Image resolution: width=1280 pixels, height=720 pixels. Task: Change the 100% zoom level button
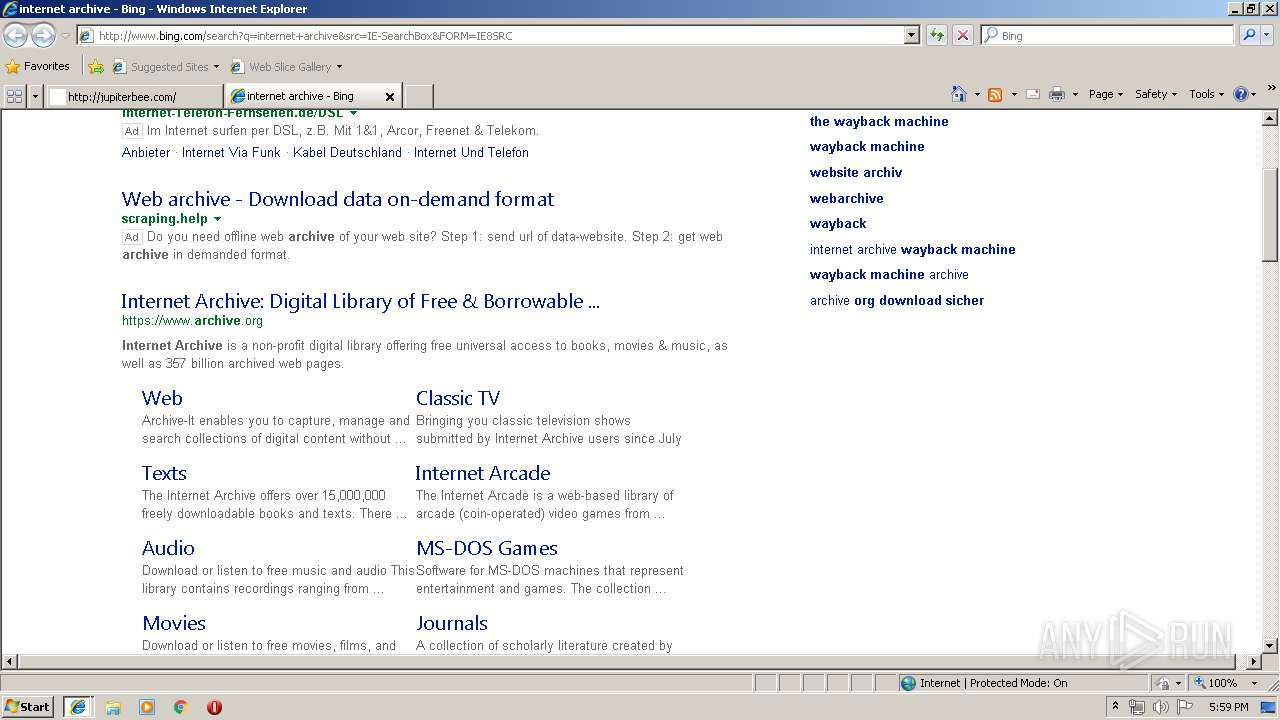[1216, 683]
